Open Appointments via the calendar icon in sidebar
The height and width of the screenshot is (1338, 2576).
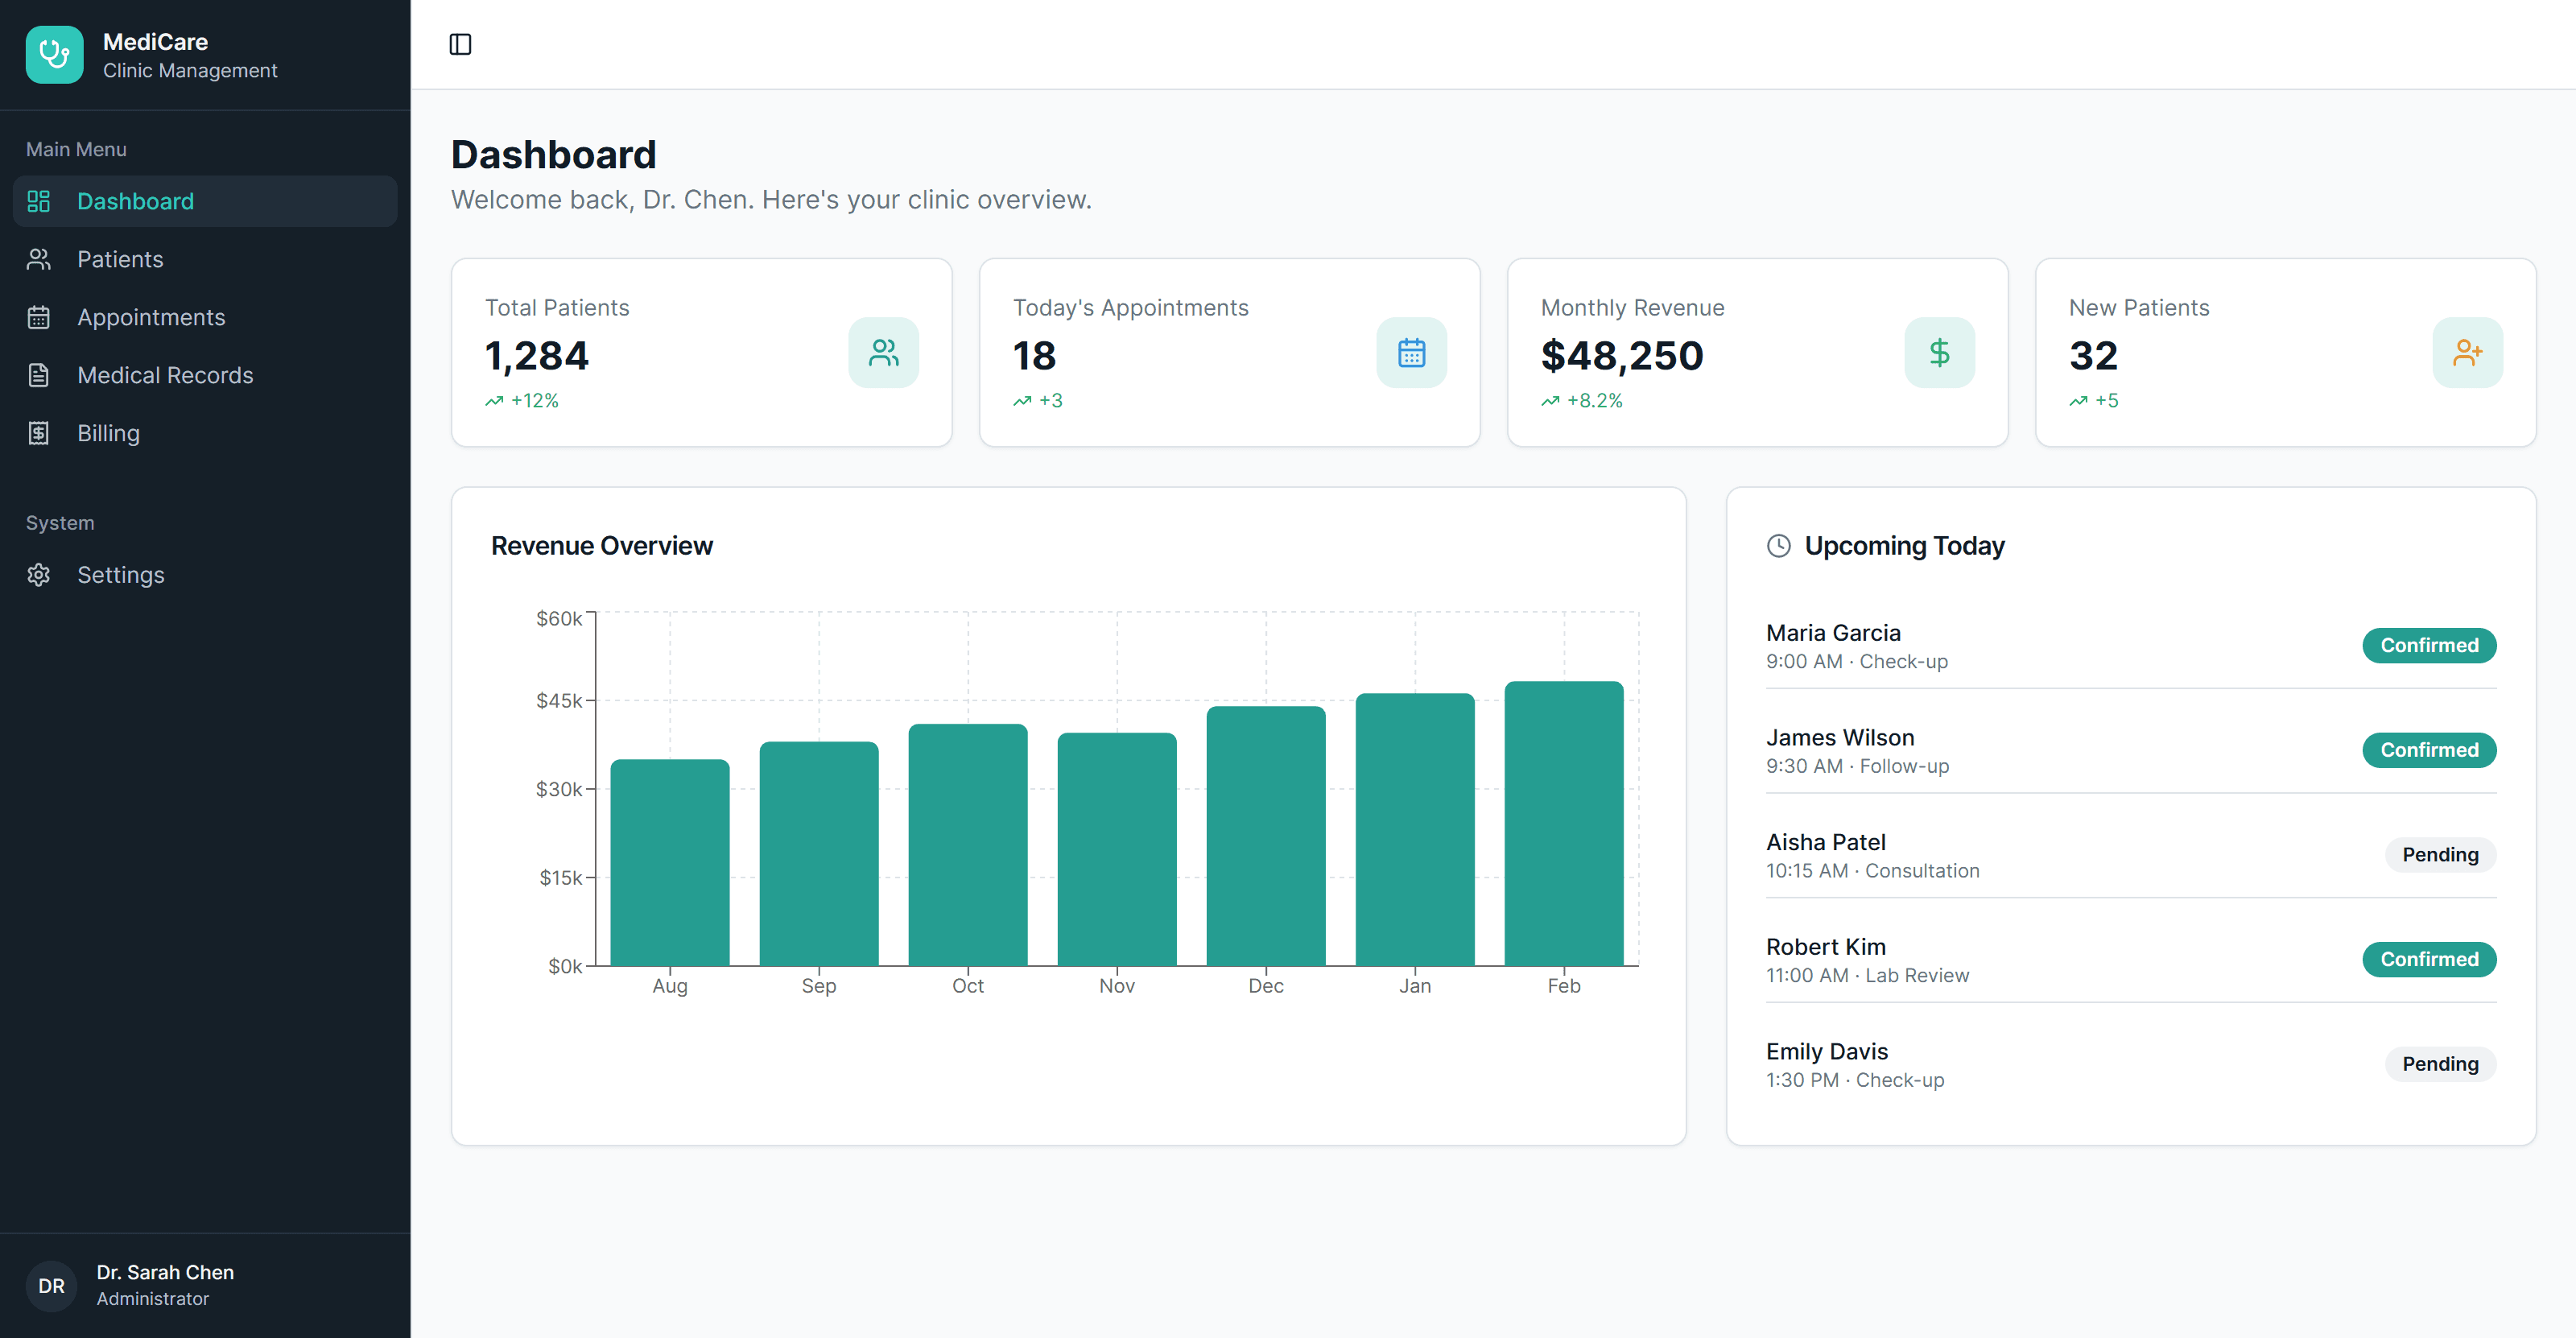(x=38, y=317)
